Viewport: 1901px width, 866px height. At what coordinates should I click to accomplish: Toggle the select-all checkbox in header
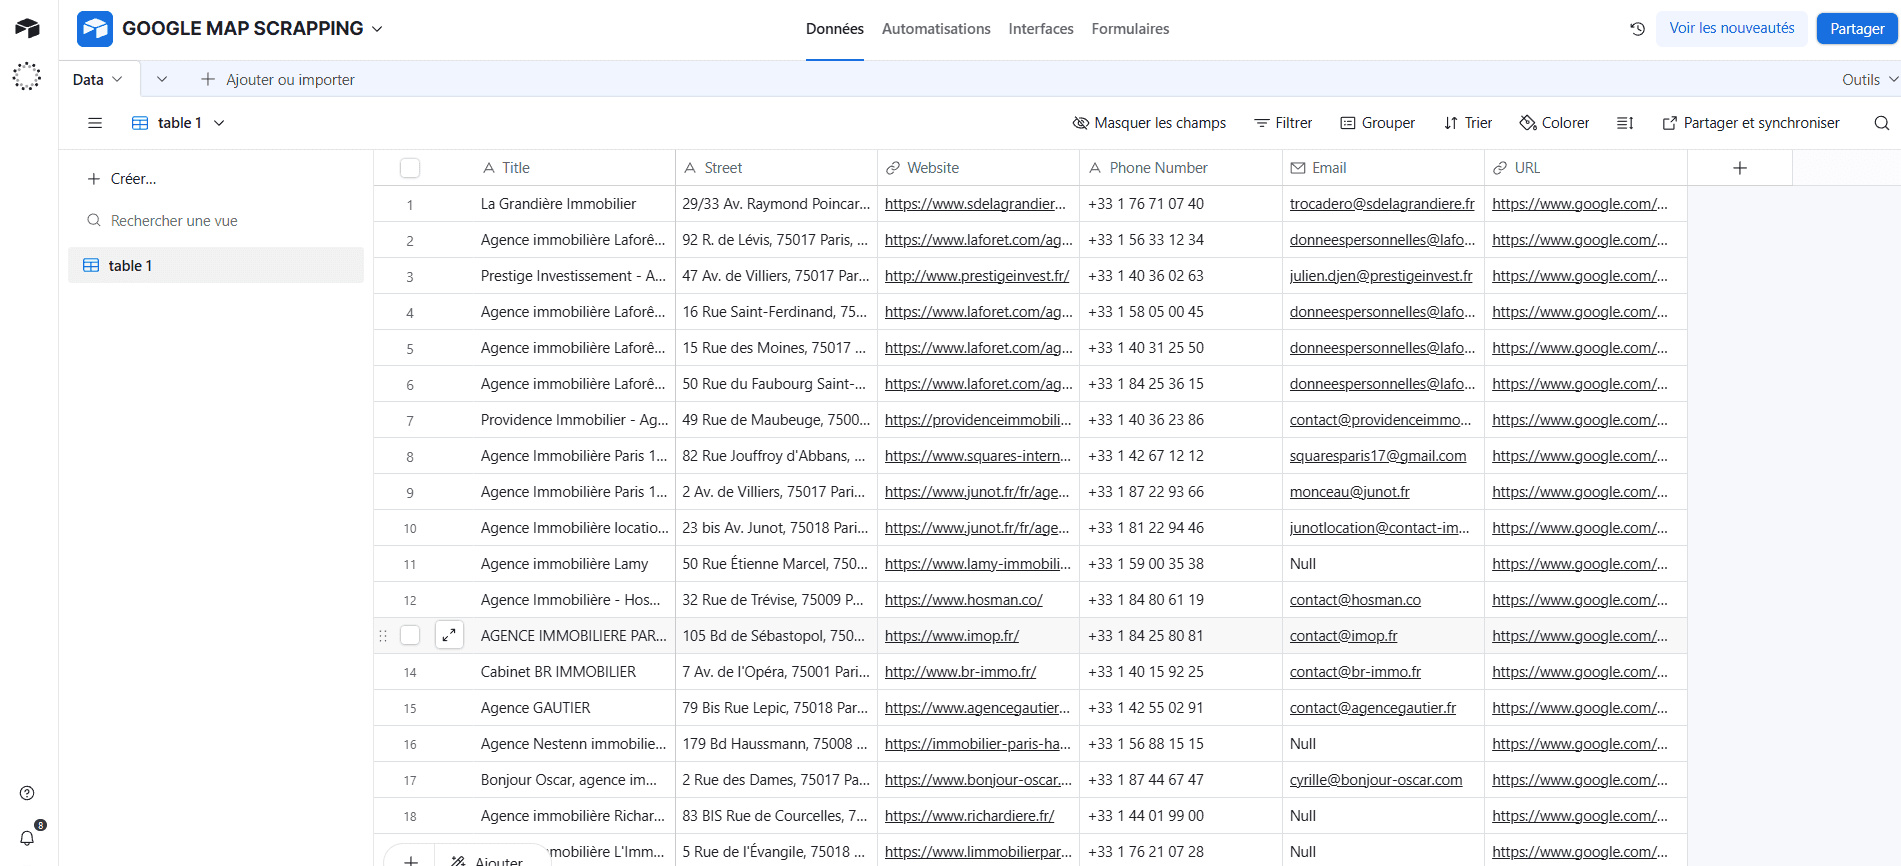(x=410, y=168)
